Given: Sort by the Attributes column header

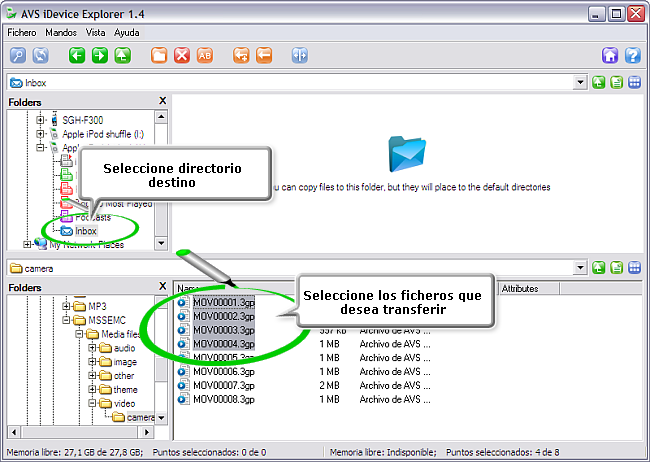Looking at the screenshot, I should 528,288.
